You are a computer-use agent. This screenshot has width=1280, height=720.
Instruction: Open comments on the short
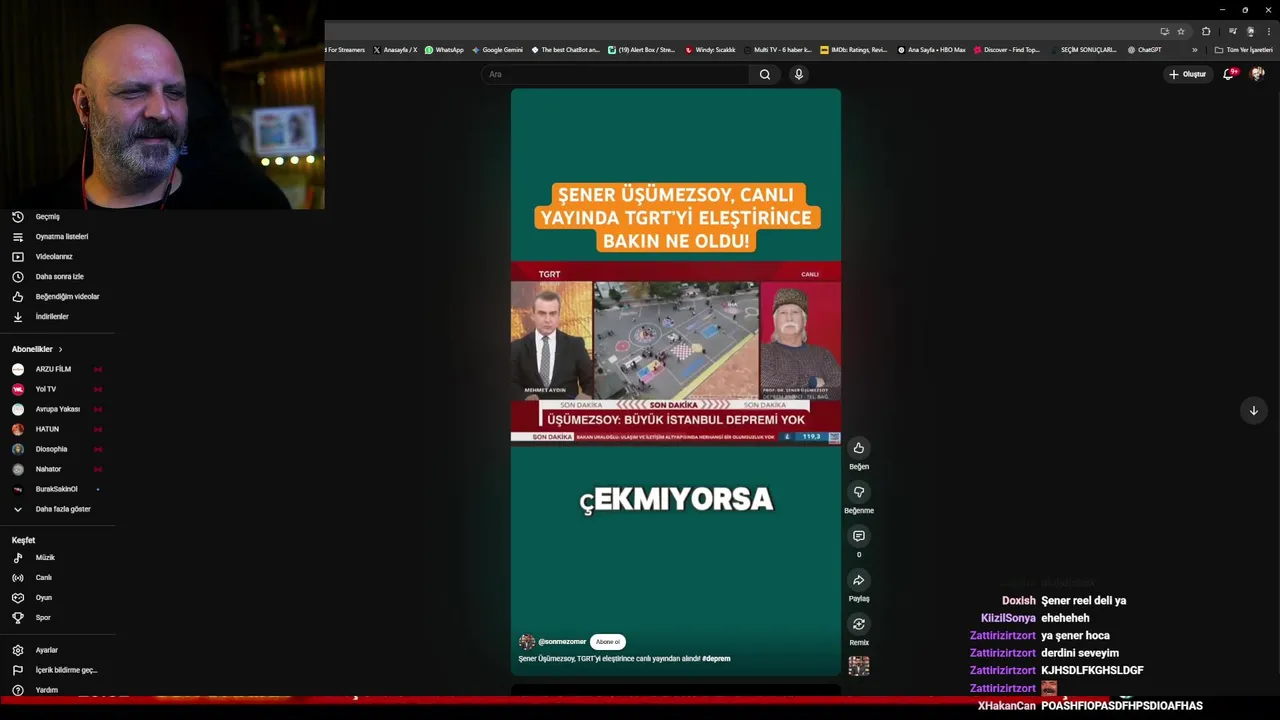coord(858,536)
